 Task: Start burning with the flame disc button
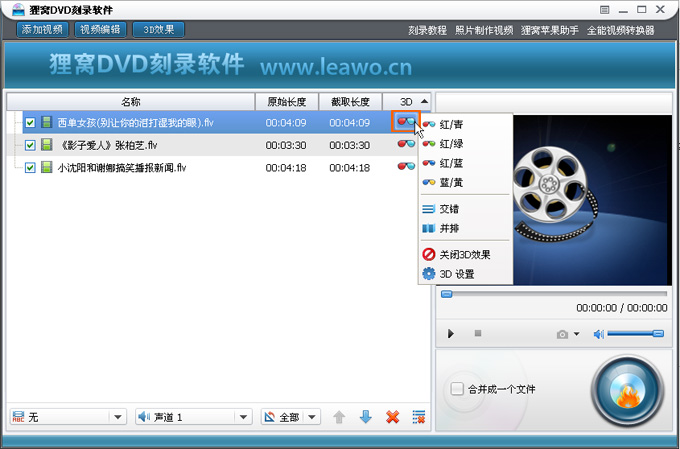coord(628,391)
